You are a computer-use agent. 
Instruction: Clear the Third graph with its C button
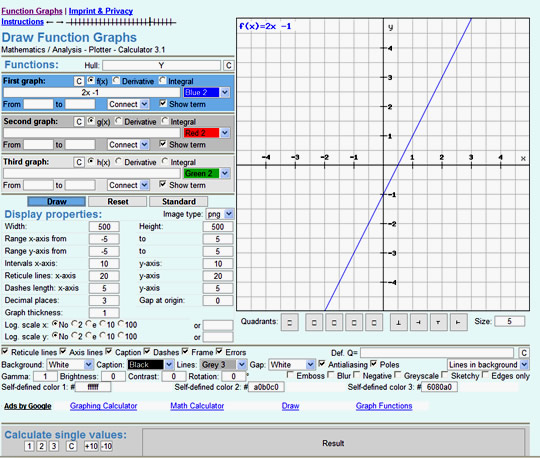79,162
